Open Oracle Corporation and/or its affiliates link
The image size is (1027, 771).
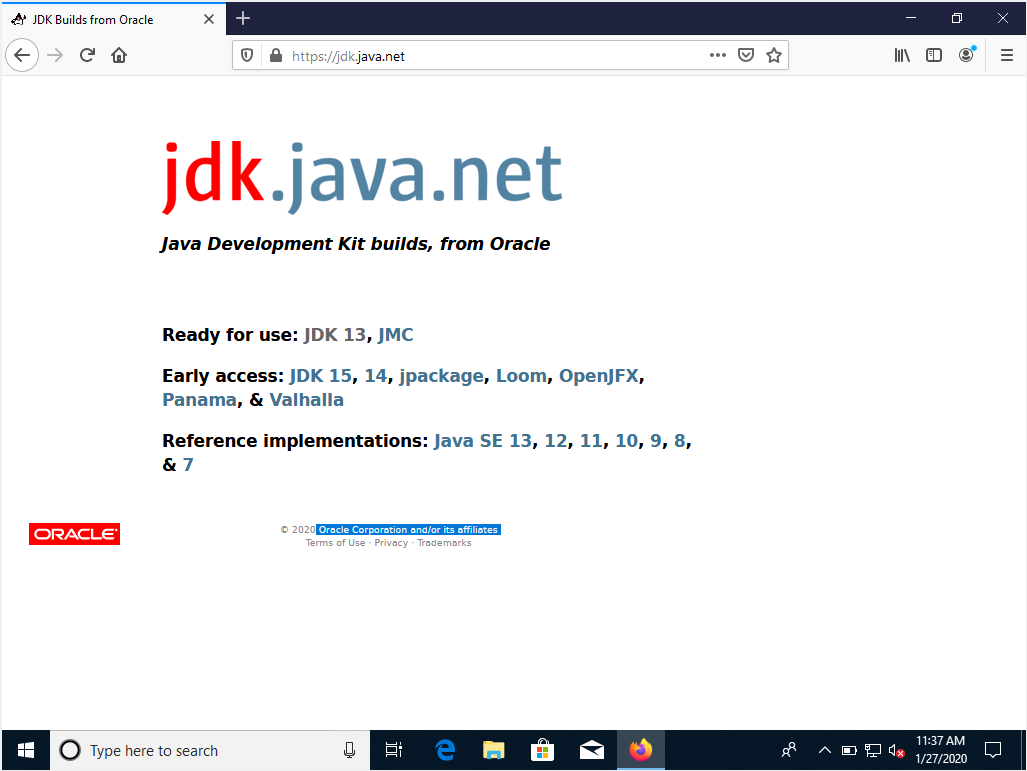(408, 529)
